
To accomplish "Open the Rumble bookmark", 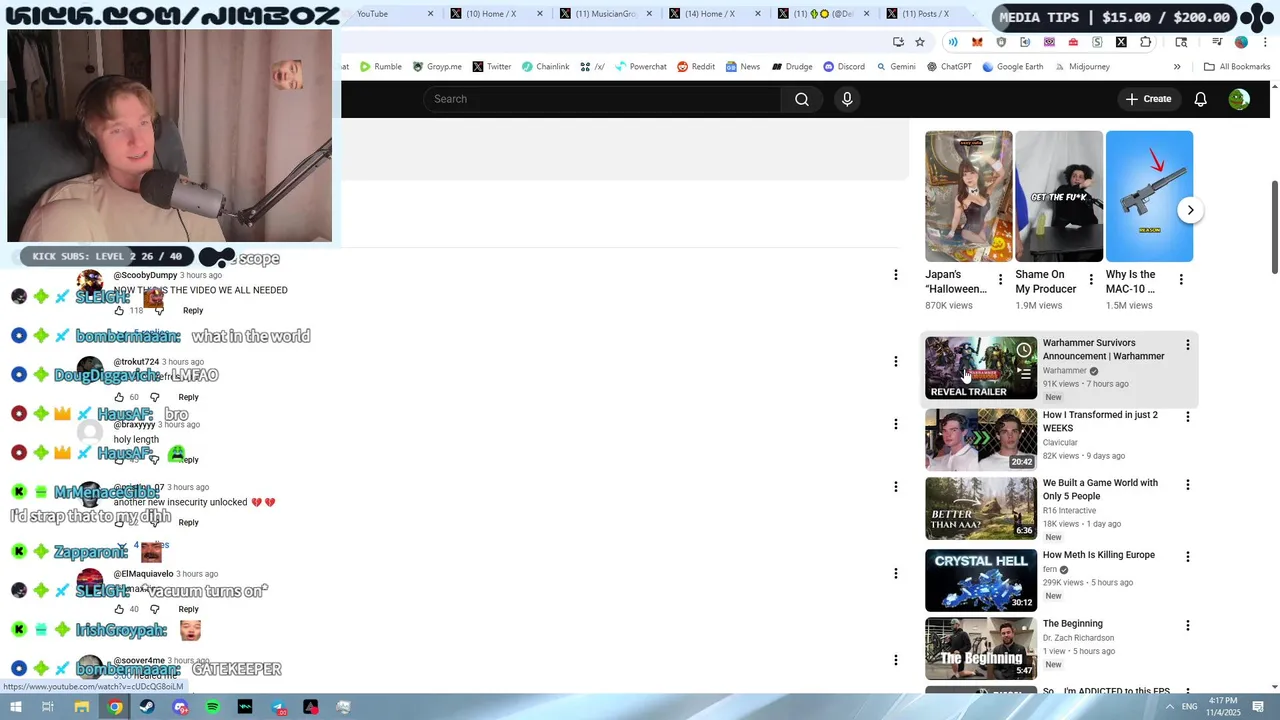I will (380, 67).
